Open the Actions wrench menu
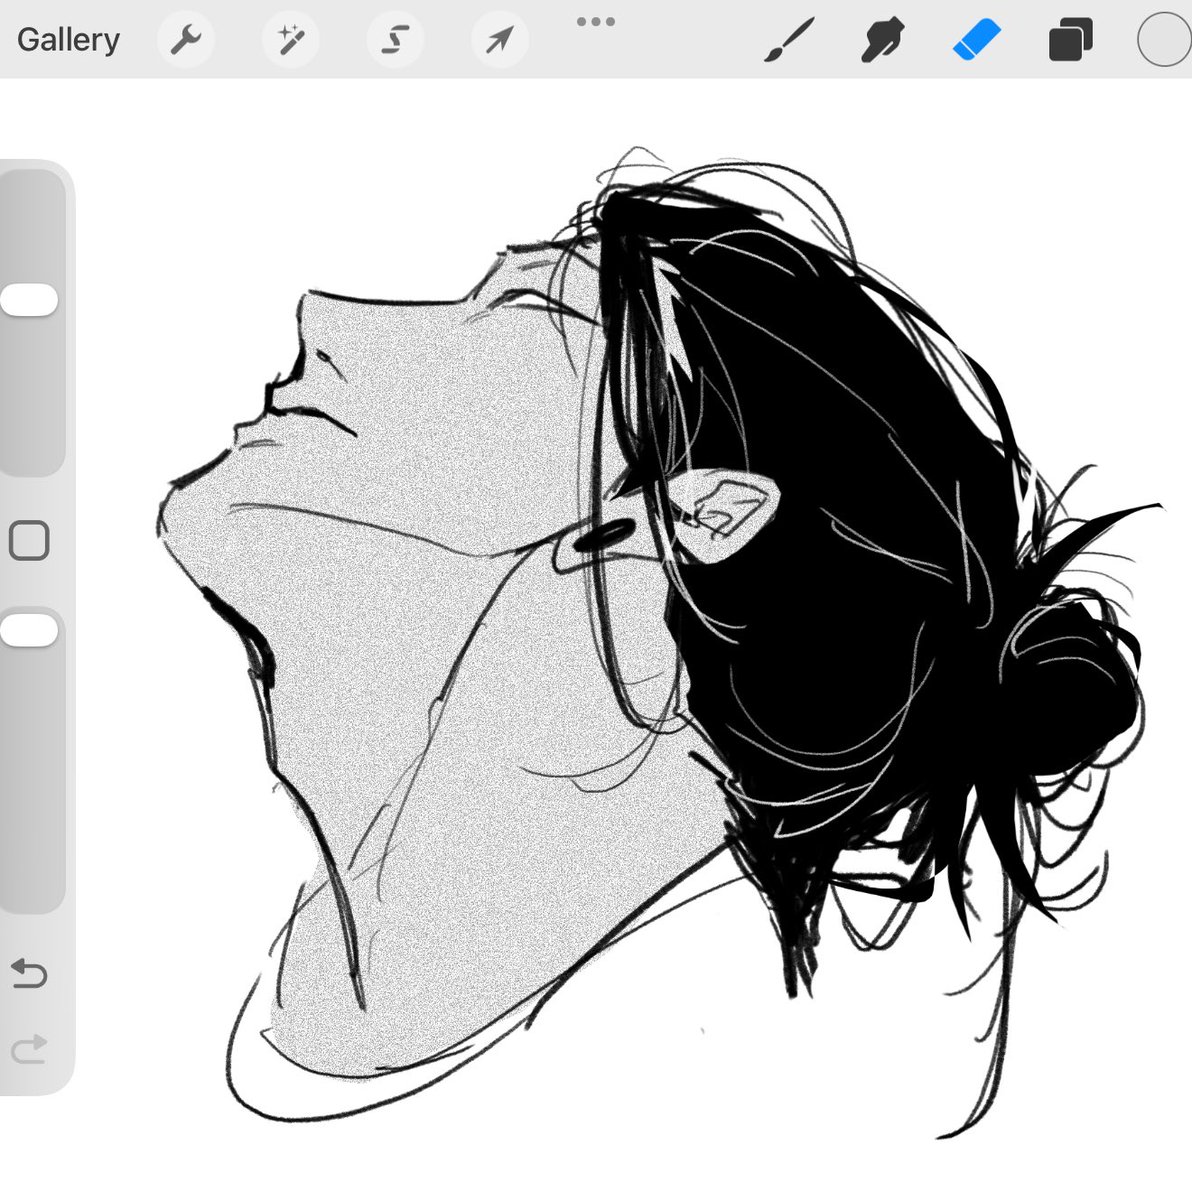This screenshot has width=1192, height=1200. pos(186,40)
